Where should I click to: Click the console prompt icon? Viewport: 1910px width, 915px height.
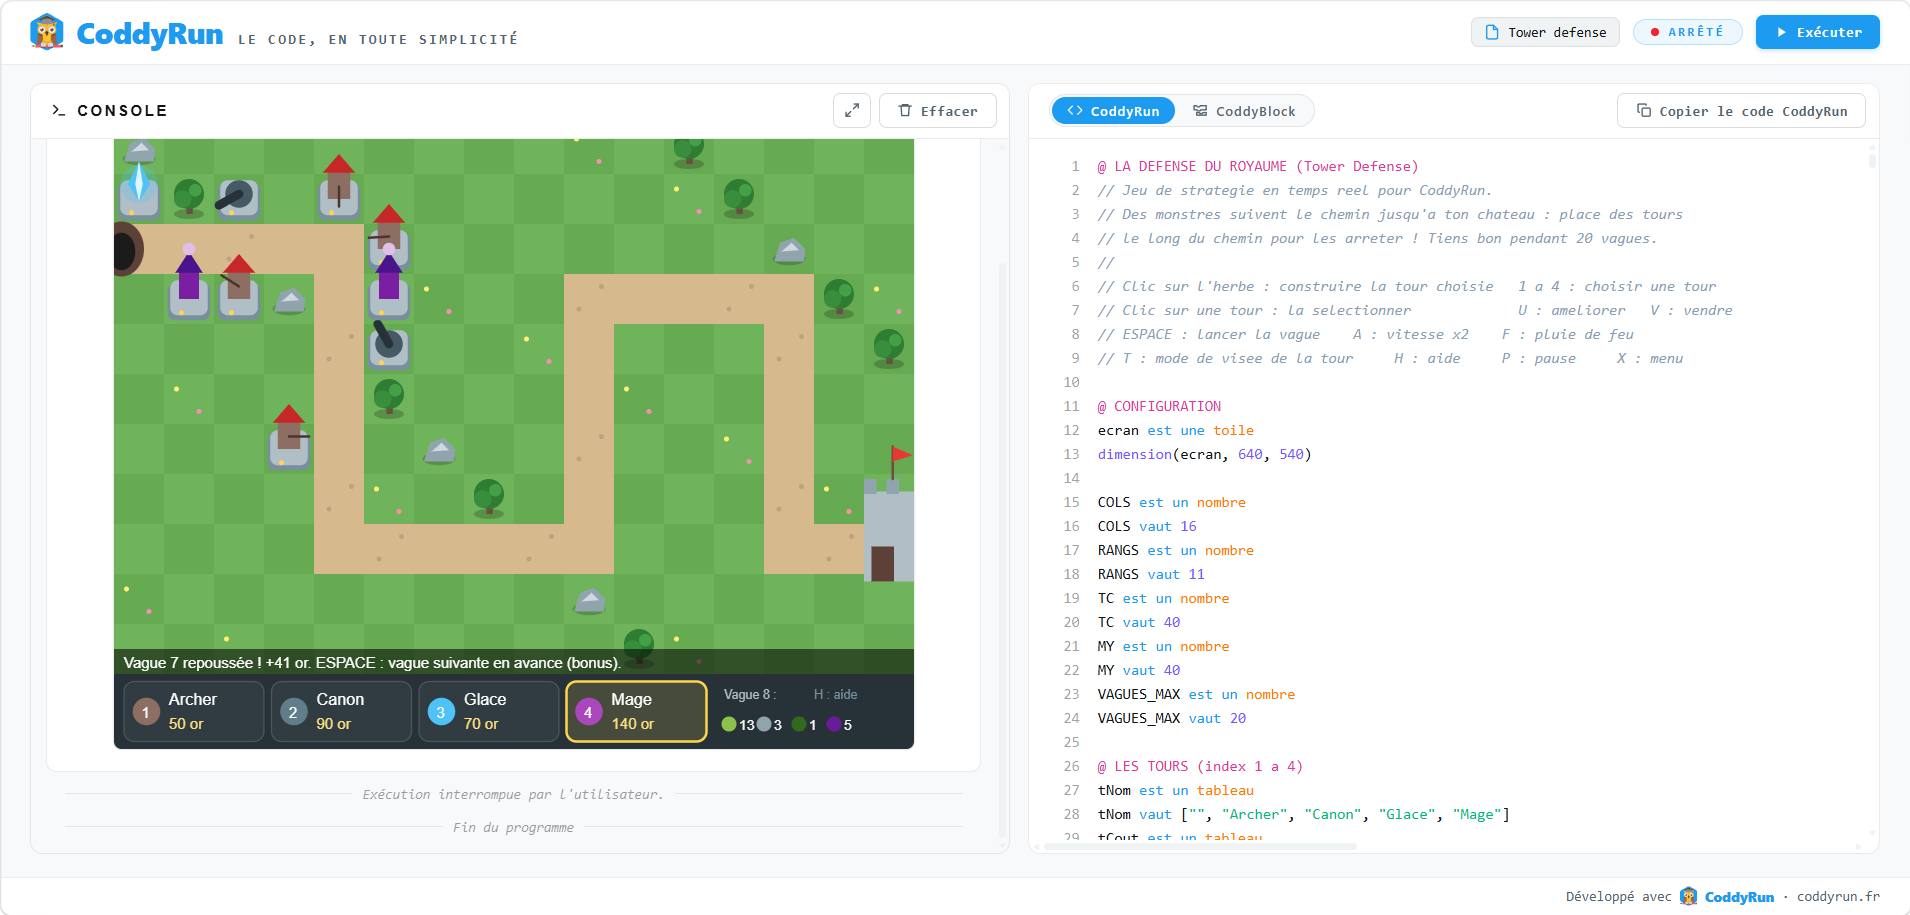[x=59, y=110]
